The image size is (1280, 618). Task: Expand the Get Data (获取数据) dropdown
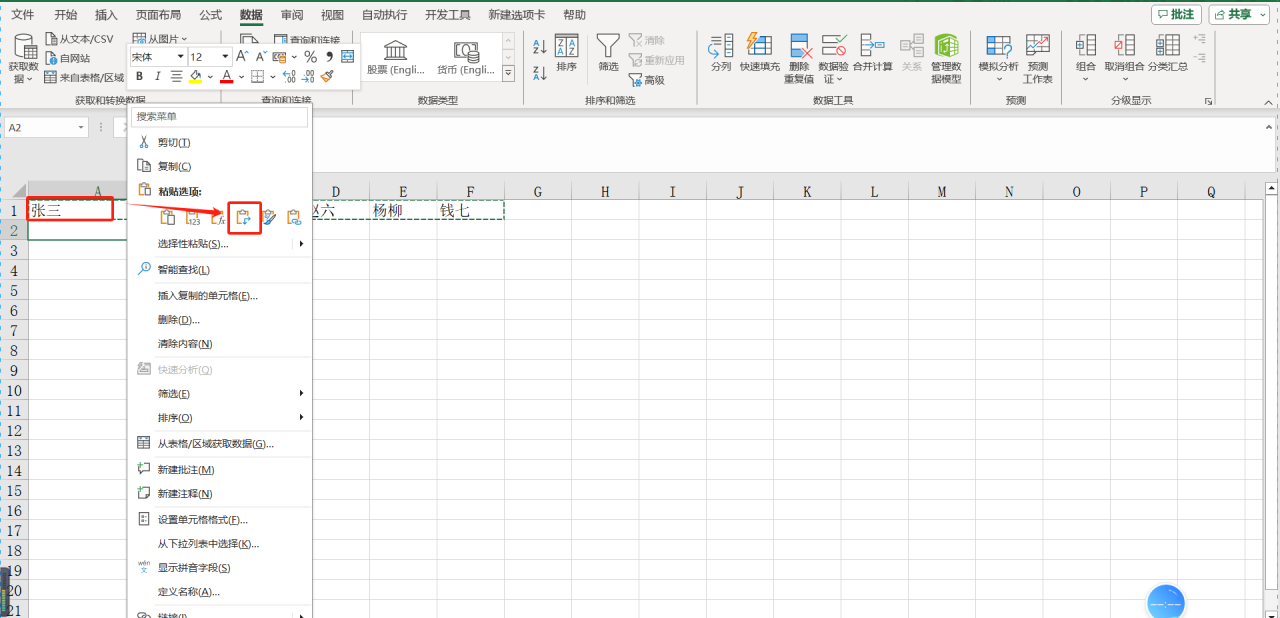pos(32,79)
